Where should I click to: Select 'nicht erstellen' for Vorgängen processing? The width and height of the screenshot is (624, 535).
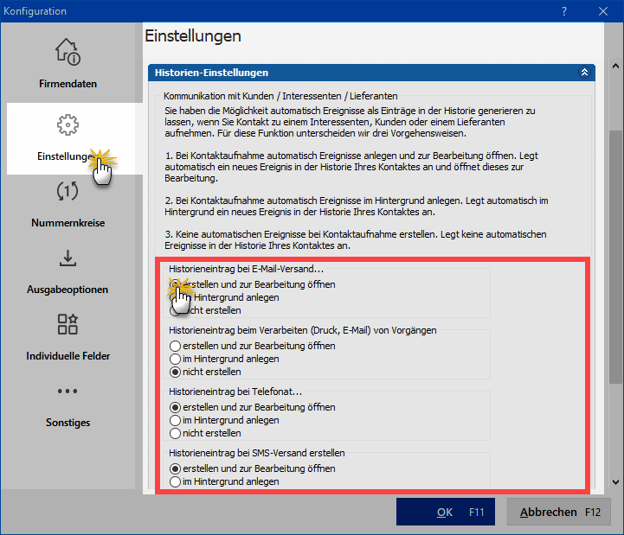tap(176, 371)
